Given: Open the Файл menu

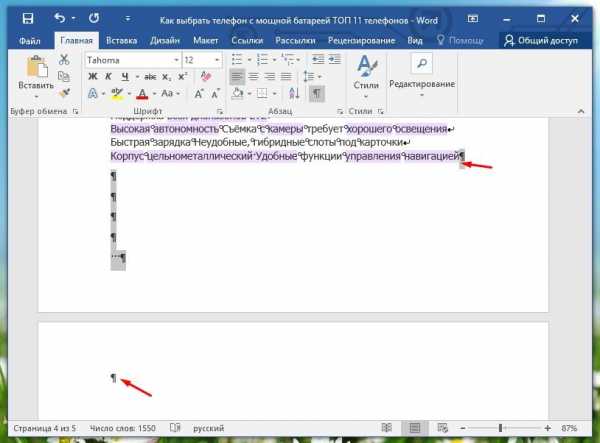Looking at the screenshot, I should [28, 40].
